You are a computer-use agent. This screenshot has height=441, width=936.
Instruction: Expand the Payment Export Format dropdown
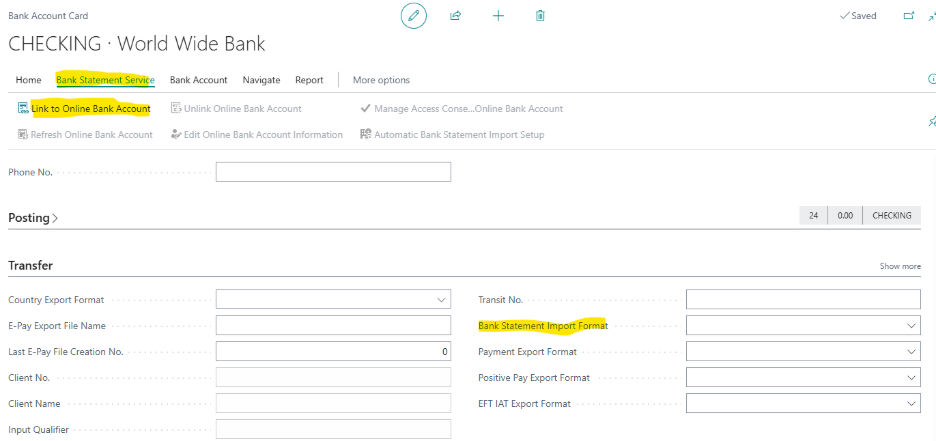[911, 352]
